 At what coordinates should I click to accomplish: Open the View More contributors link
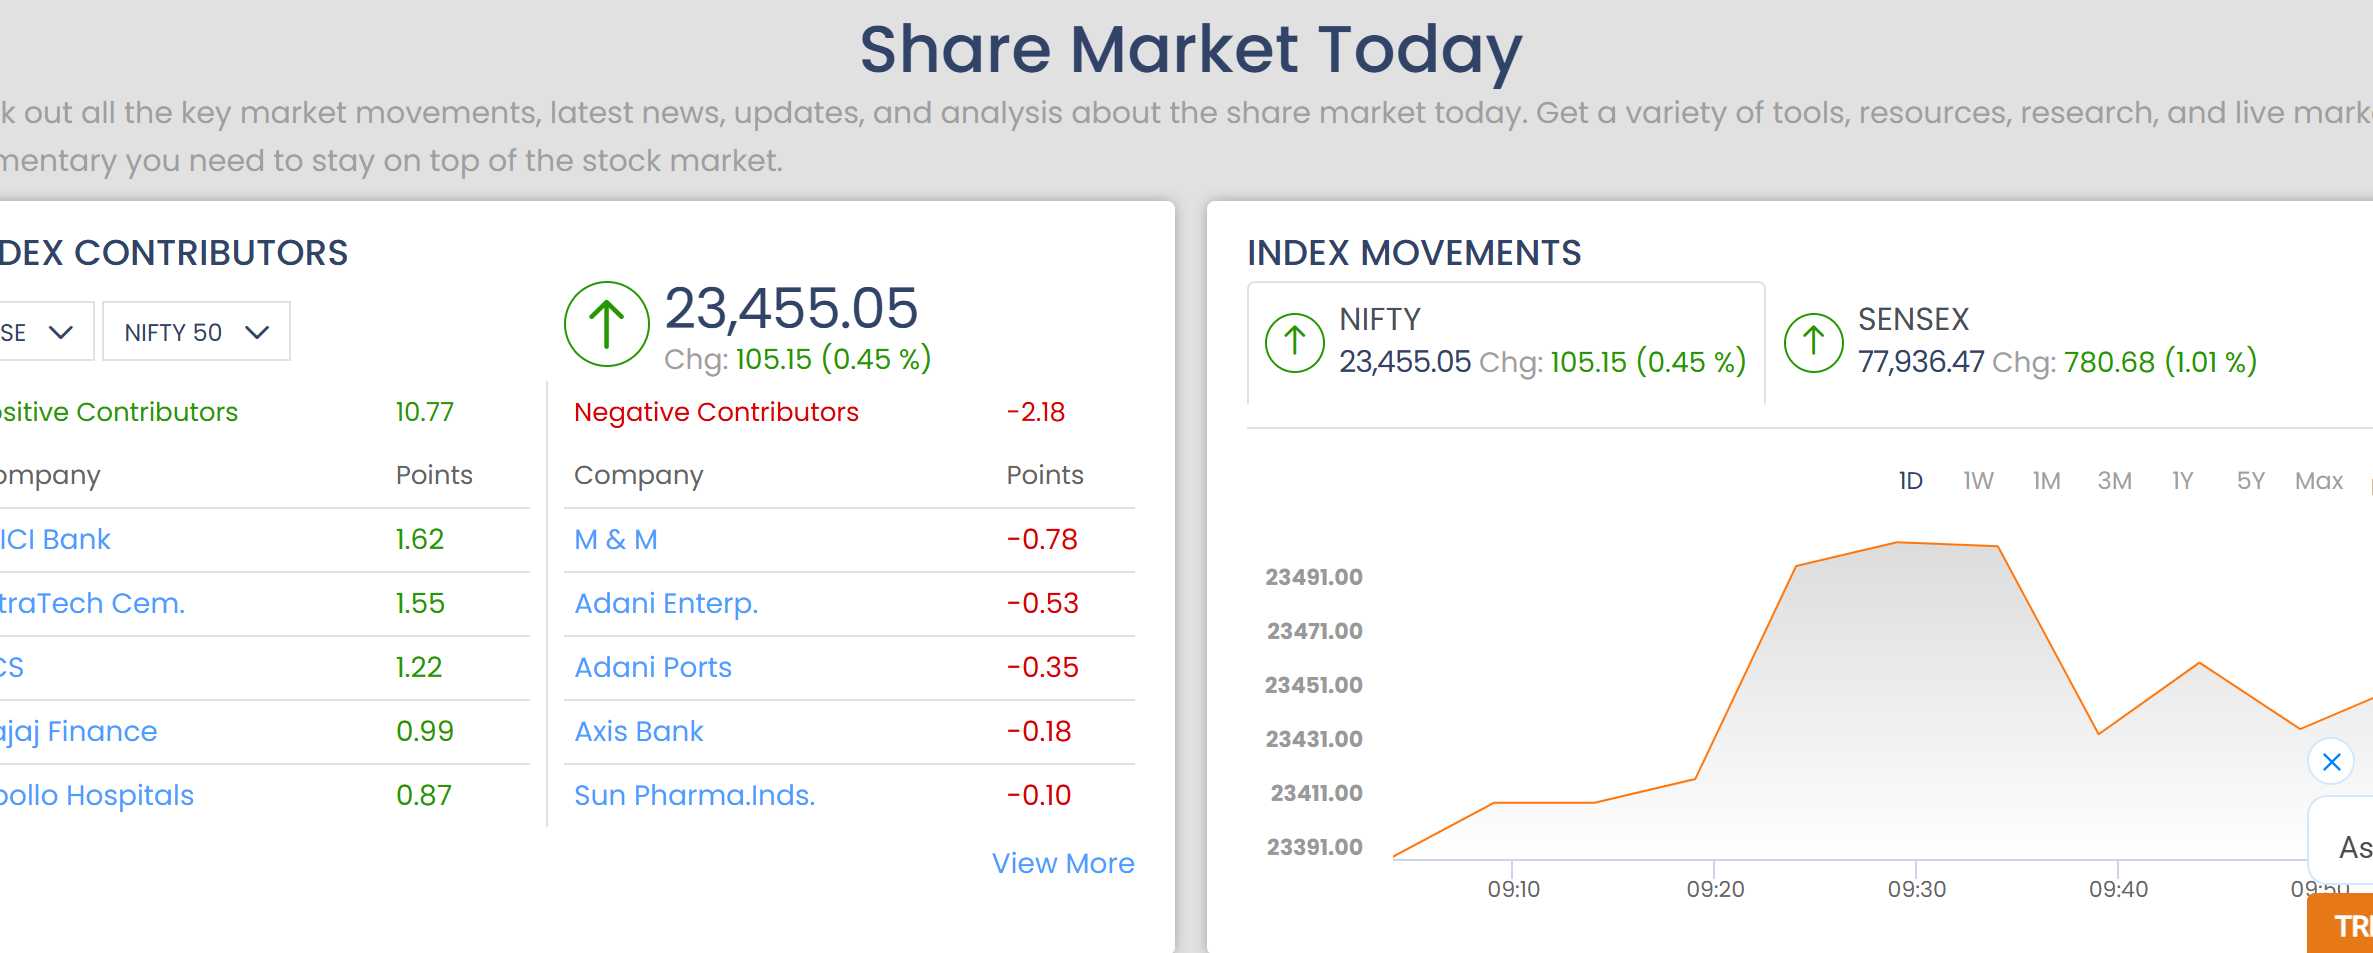(x=1063, y=863)
